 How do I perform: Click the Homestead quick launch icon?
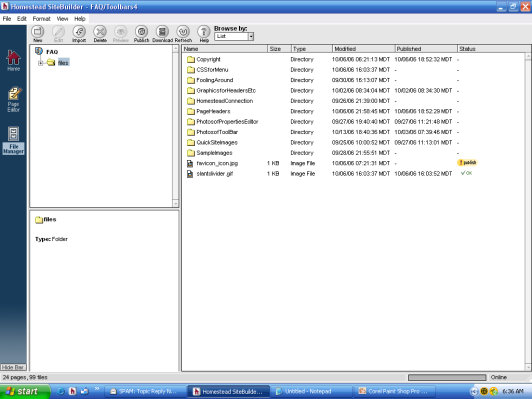click(72, 391)
